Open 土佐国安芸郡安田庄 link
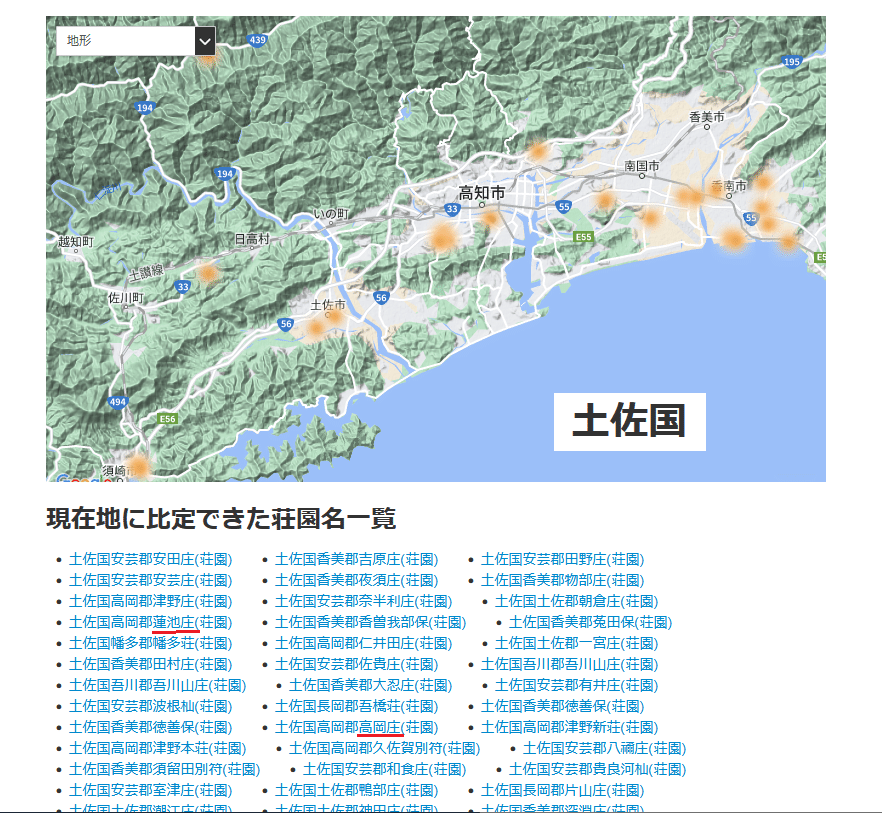This screenshot has width=882, height=813. (151, 559)
